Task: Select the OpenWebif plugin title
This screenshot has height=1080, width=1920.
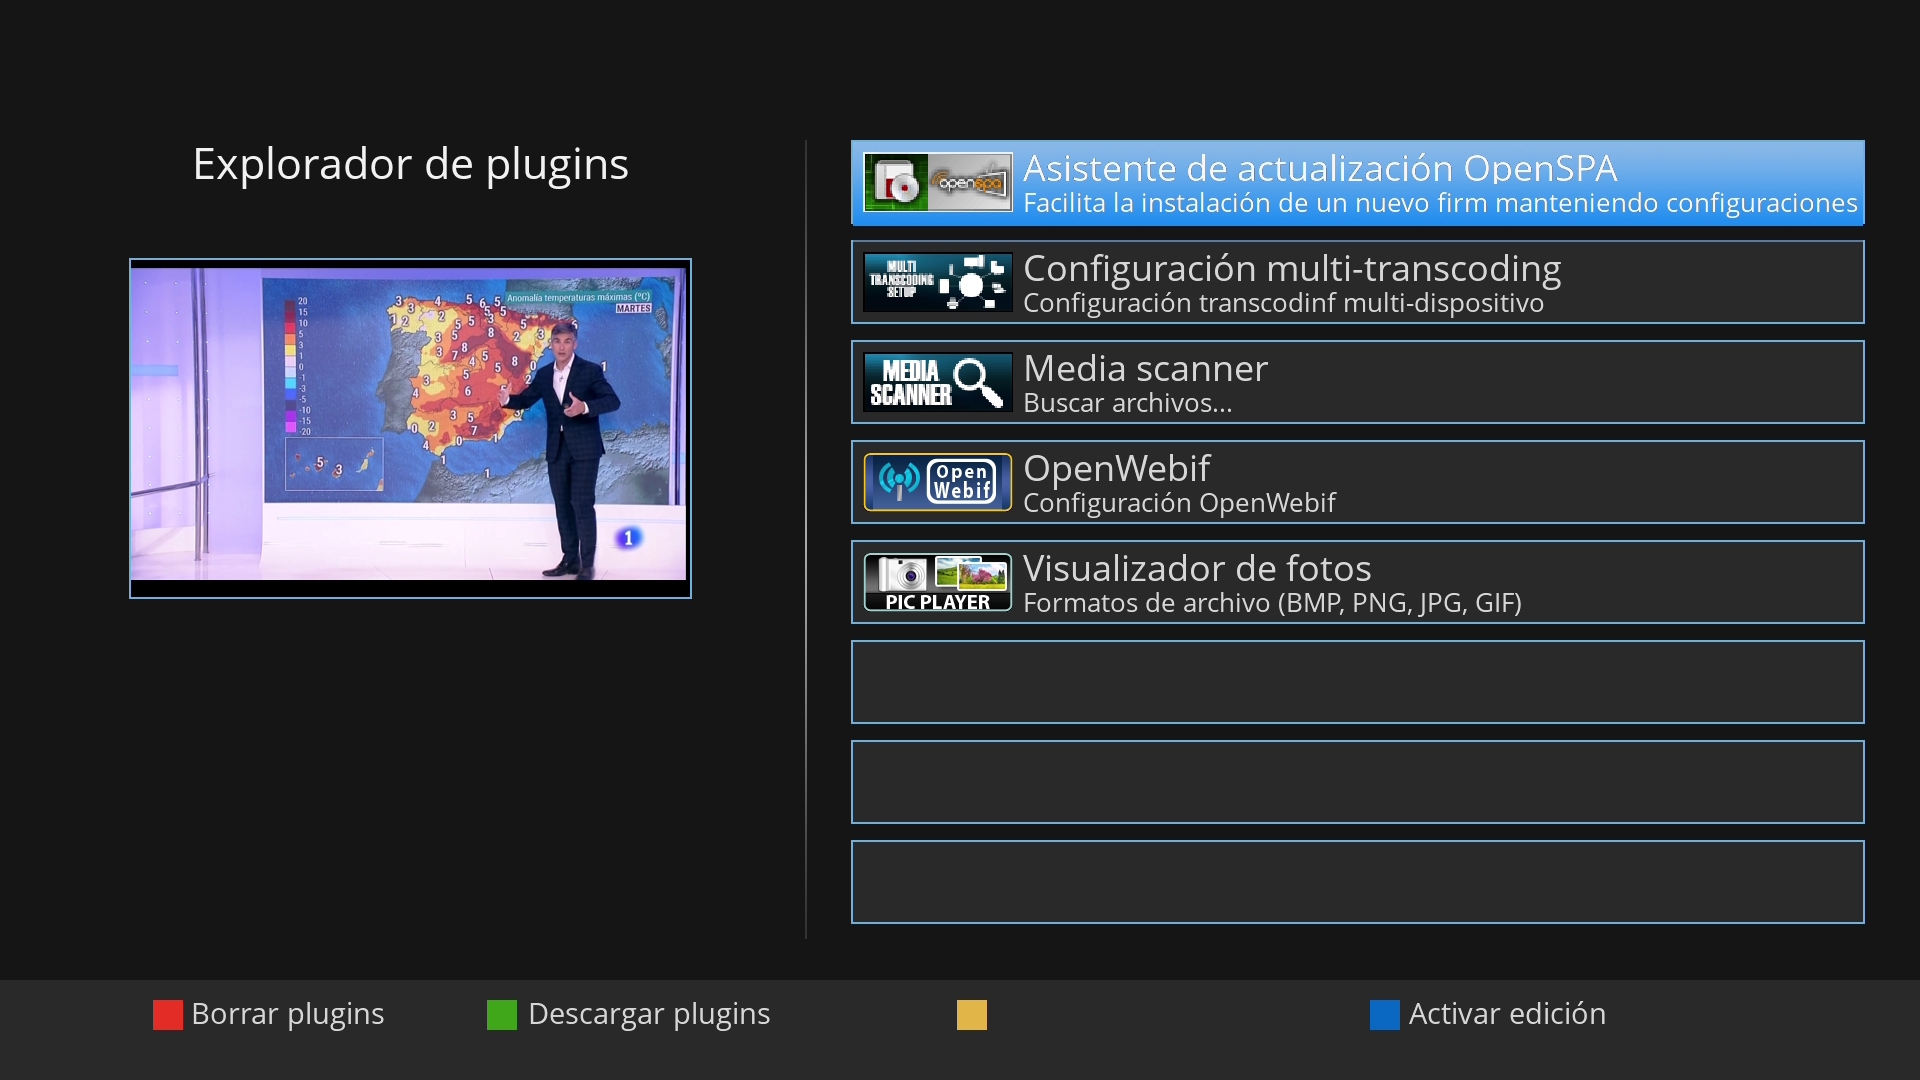Action: point(1116,468)
